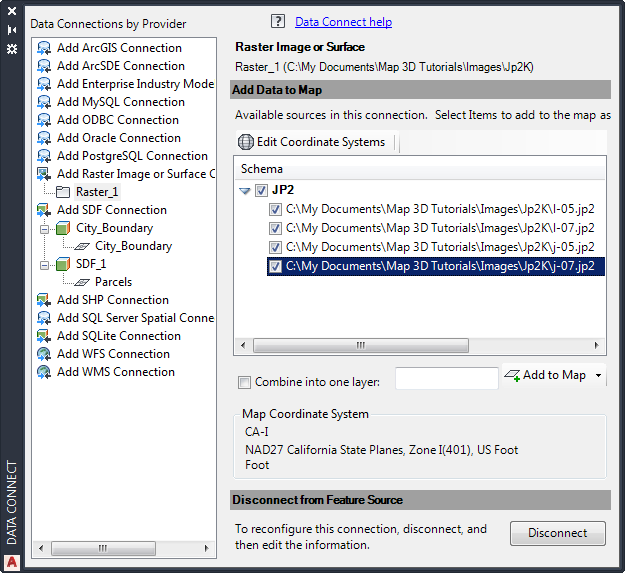Click the Add Oracle Connection icon

44,138
